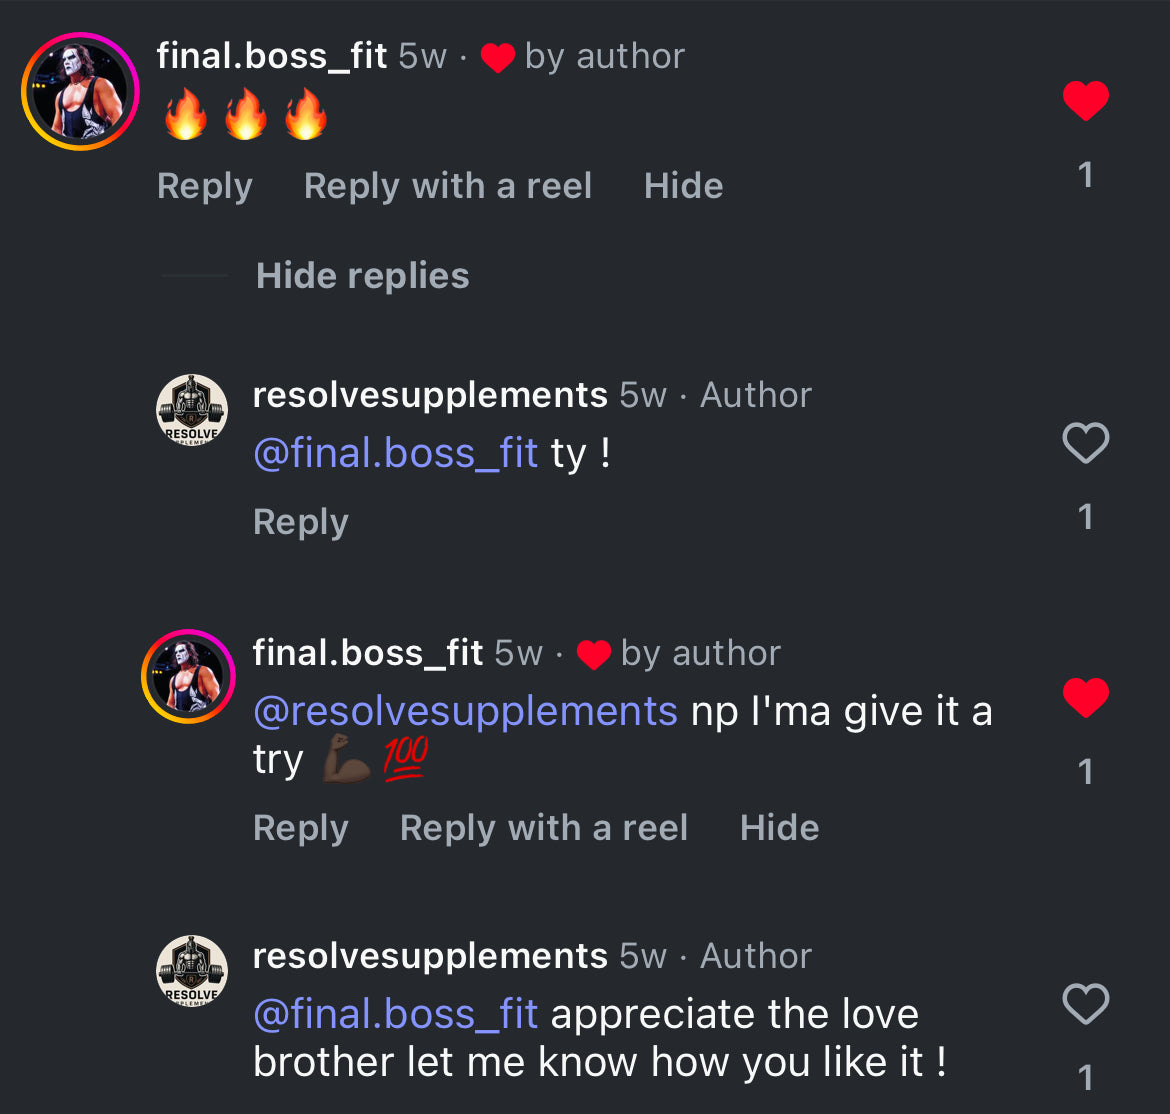Reply to the "I'ma give it a try" comment

[300, 828]
